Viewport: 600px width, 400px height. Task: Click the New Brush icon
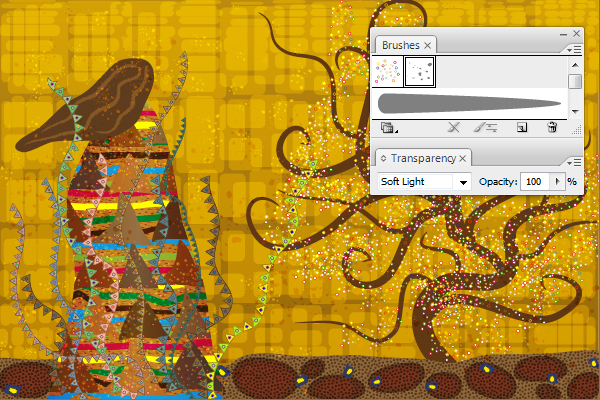coord(522,127)
